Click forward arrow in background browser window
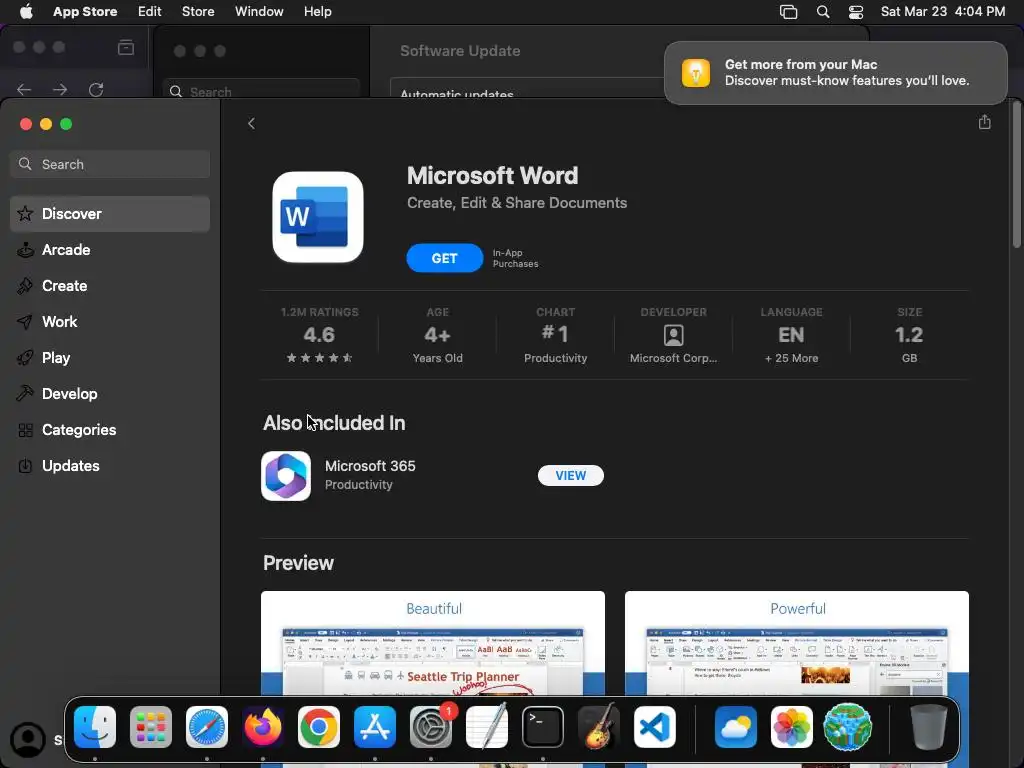Image resolution: width=1024 pixels, height=768 pixels. [60, 89]
